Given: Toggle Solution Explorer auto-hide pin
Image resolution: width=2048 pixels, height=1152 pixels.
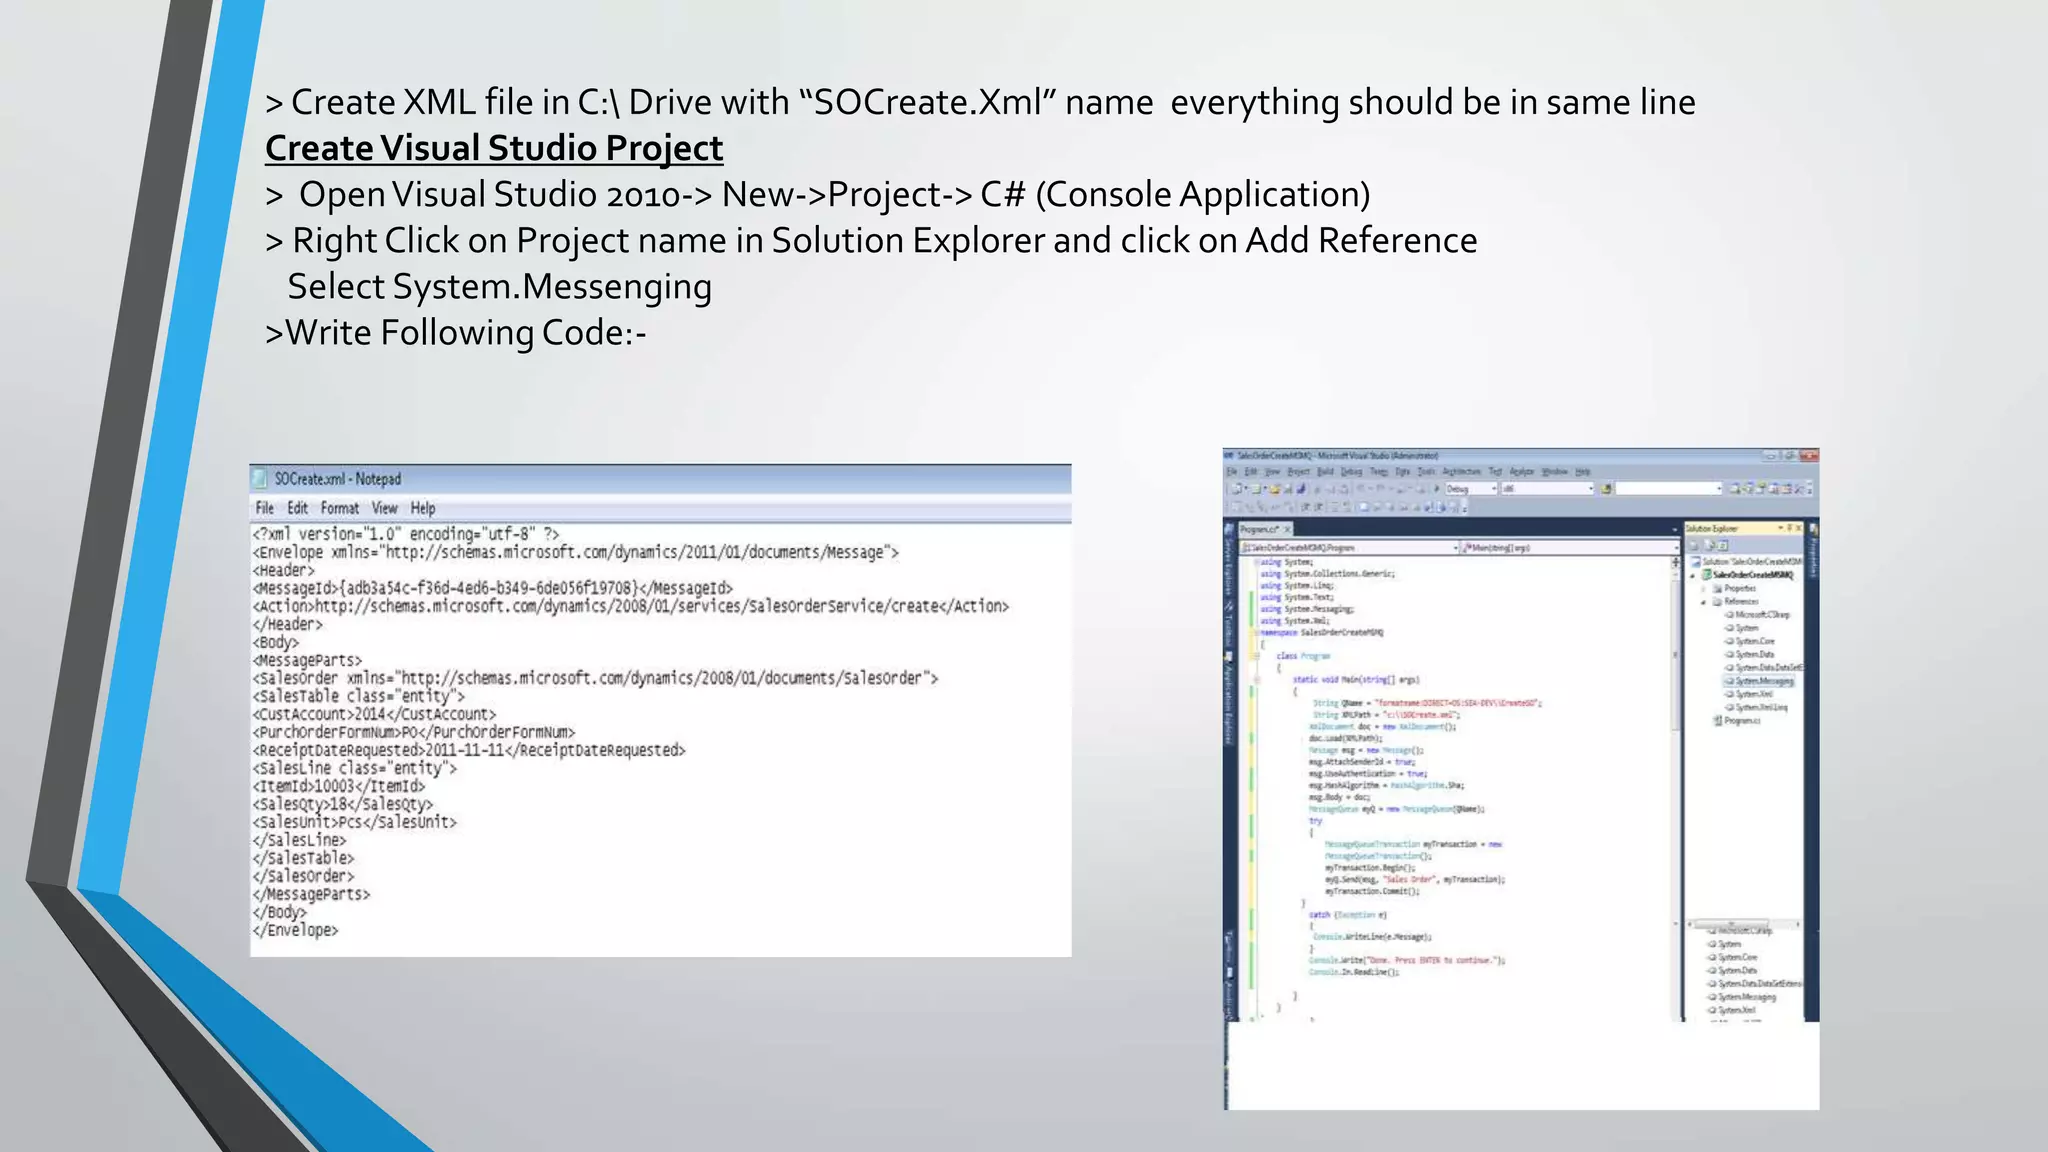Looking at the screenshot, I should coord(1789,528).
